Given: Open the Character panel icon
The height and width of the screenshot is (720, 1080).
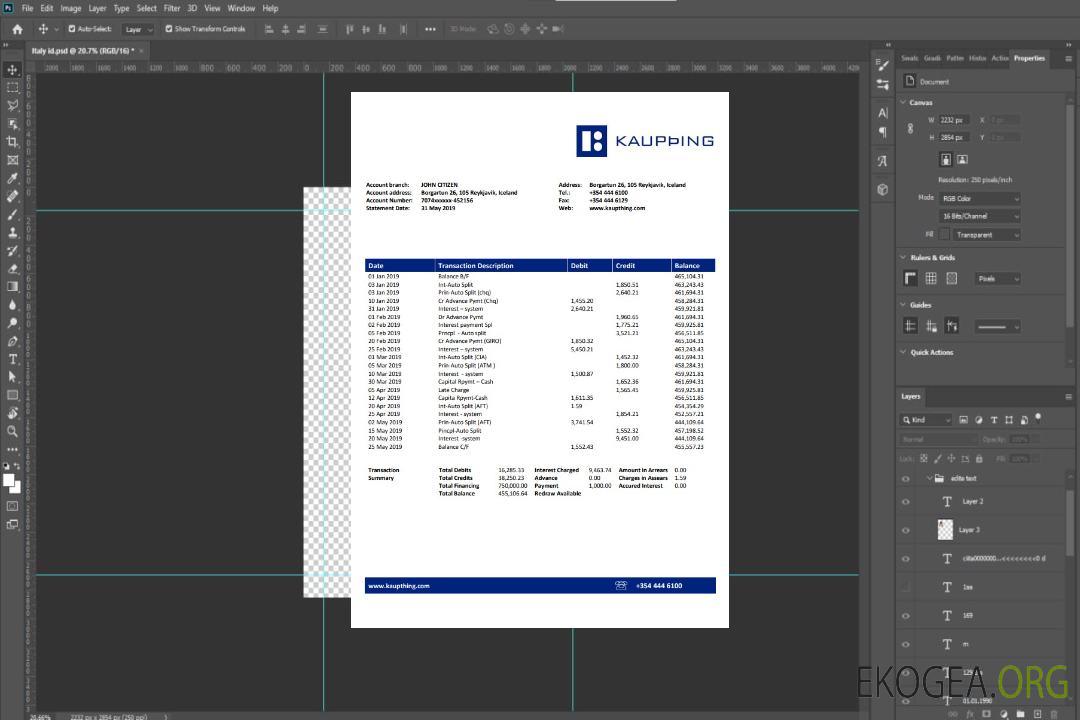Looking at the screenshot, I should pyautogui.click(x=882, y=113).
